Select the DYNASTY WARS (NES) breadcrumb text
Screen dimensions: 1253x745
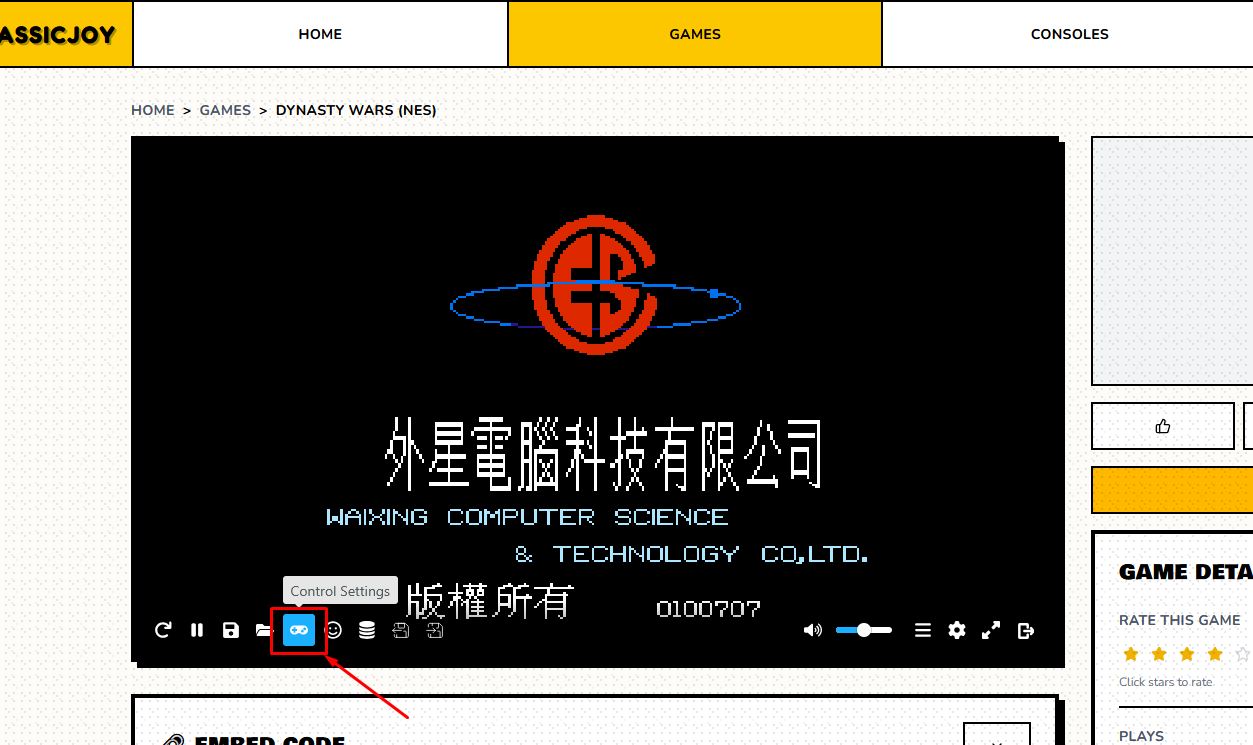click(x=356, y=110)
